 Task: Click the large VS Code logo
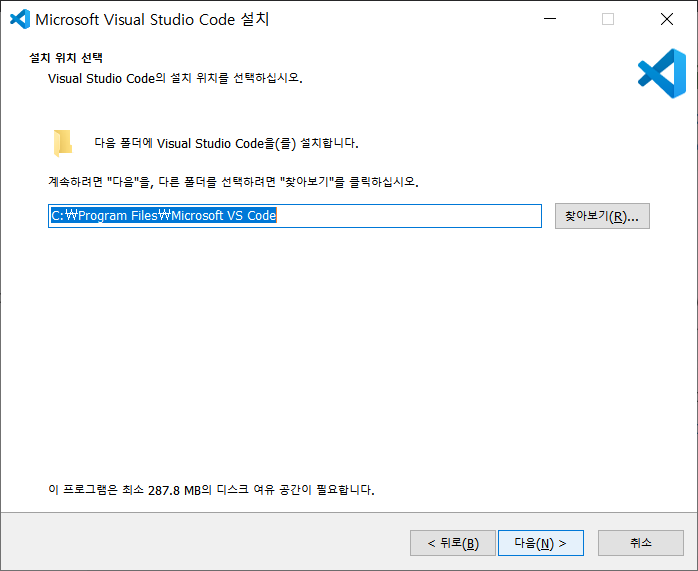662,73
